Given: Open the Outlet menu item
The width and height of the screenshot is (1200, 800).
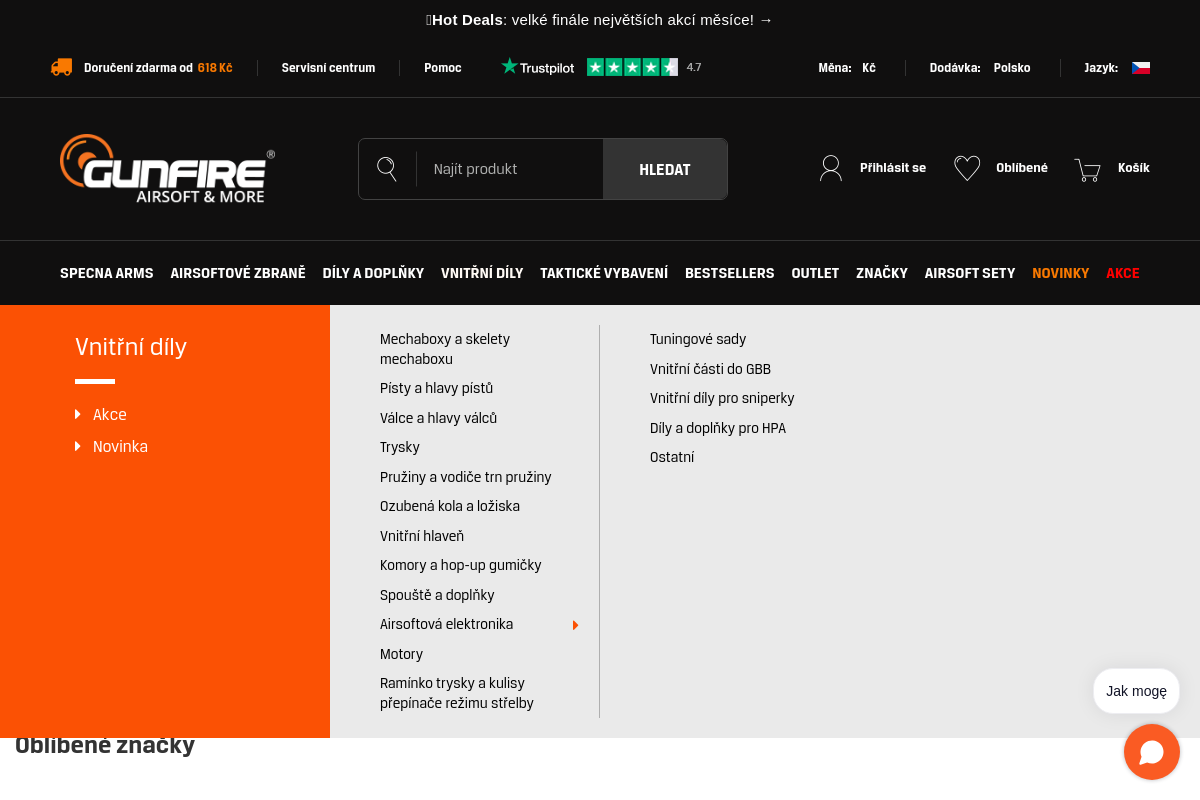Looking at the screenshot, I should tap(815, 273).
